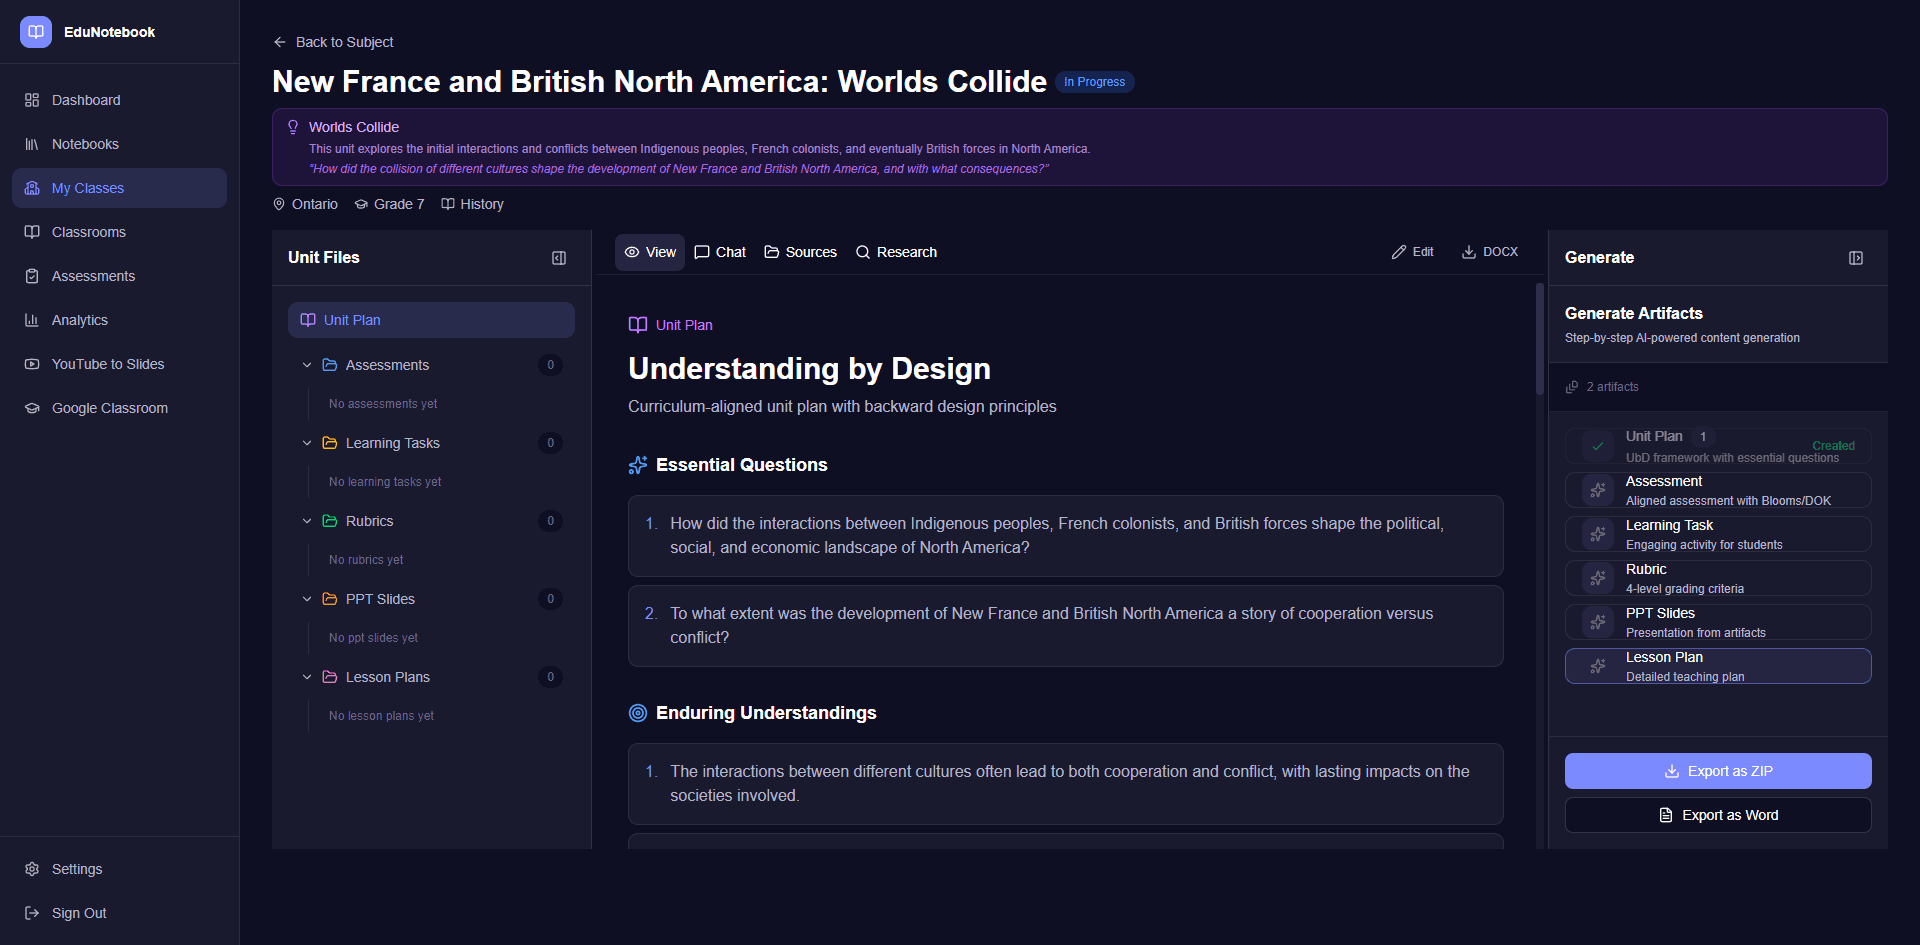Click the Export as ZIP button
The image size is (1920, 945).
click(x=1717, y=770)
